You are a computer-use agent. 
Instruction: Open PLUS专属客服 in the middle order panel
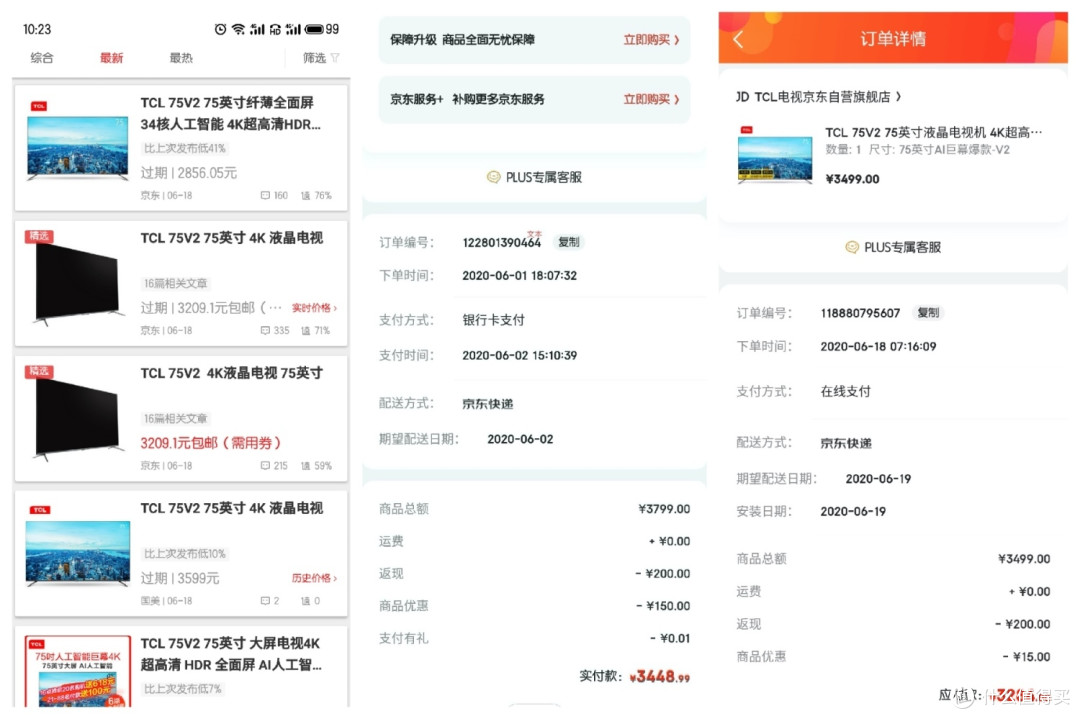(534, 178)
